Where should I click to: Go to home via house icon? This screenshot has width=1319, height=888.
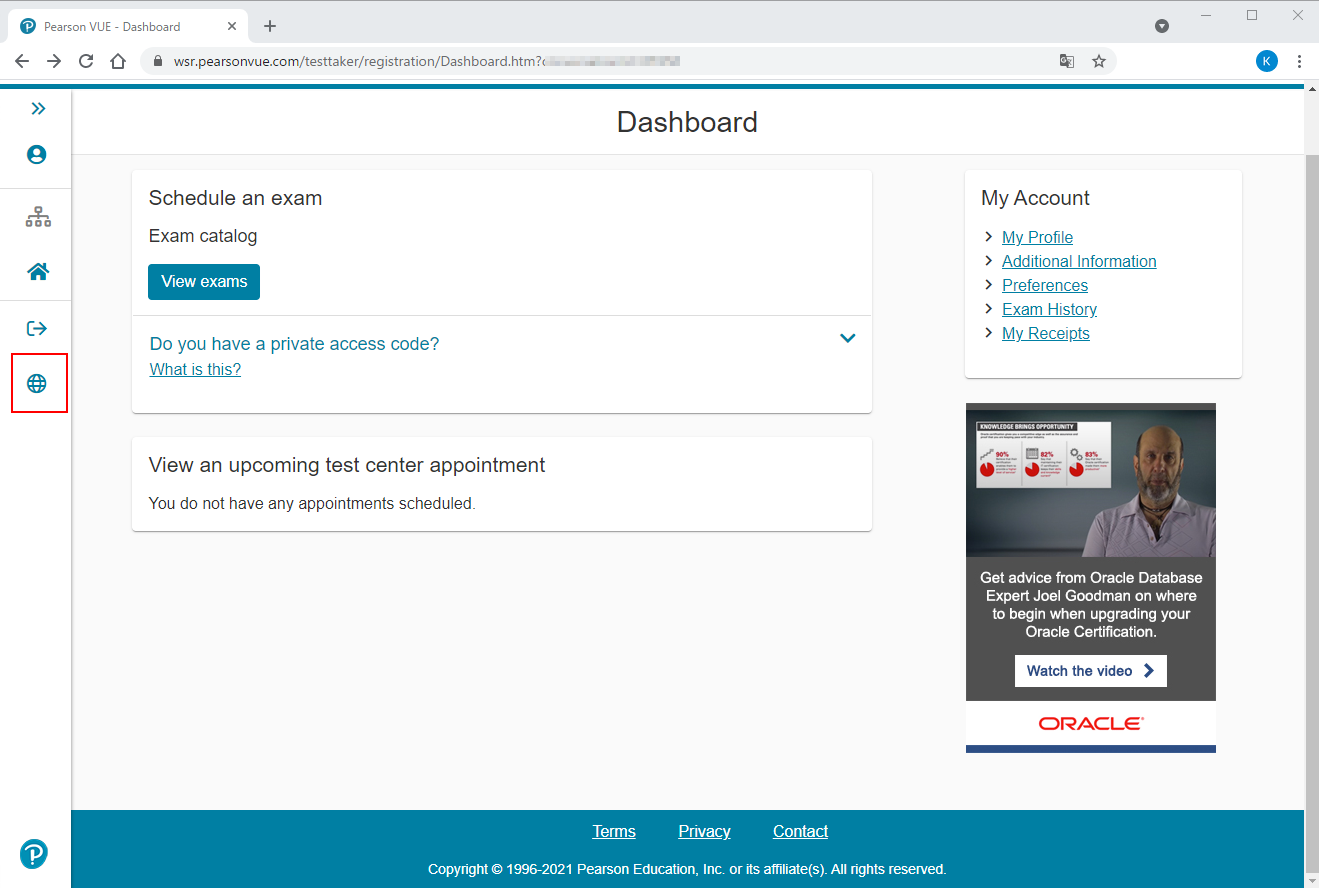tap(38, 271)
